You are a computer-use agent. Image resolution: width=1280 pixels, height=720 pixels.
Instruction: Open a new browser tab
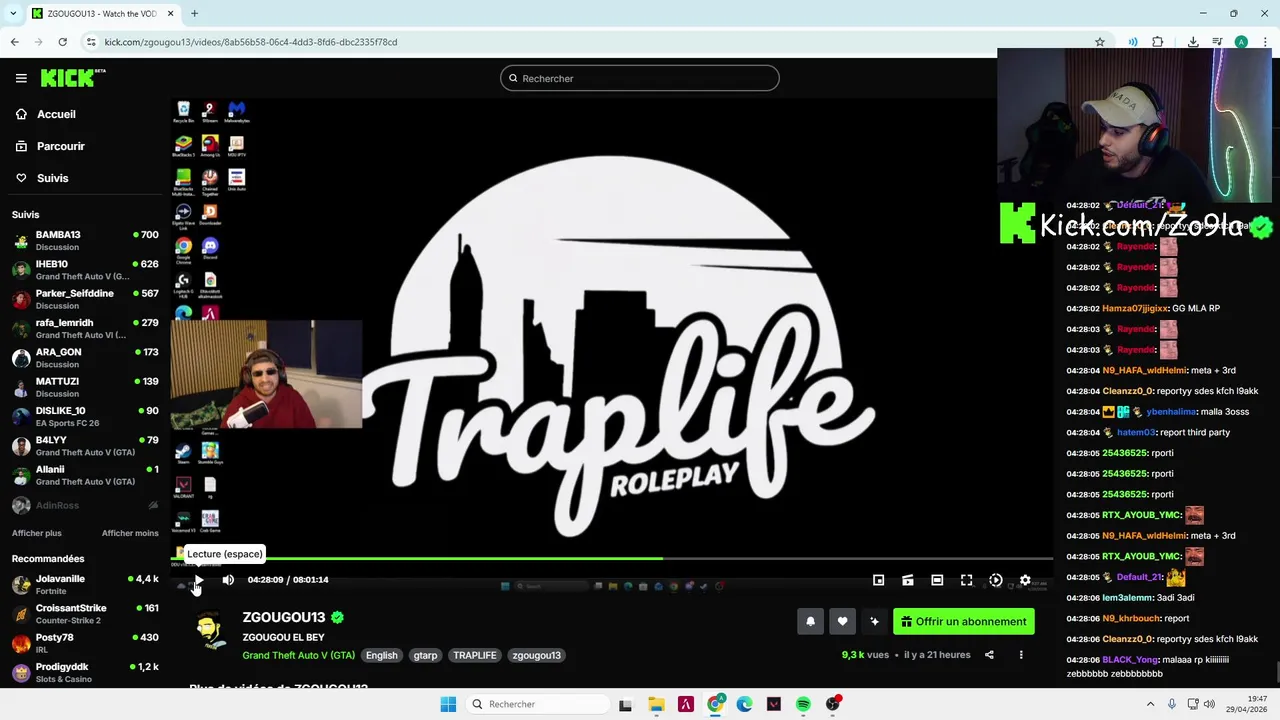click(x=194, y=14)
